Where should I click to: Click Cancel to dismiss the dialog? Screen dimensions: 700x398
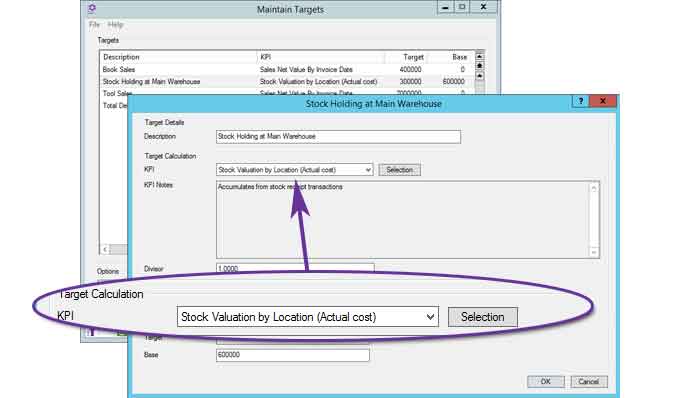point(588,381)
